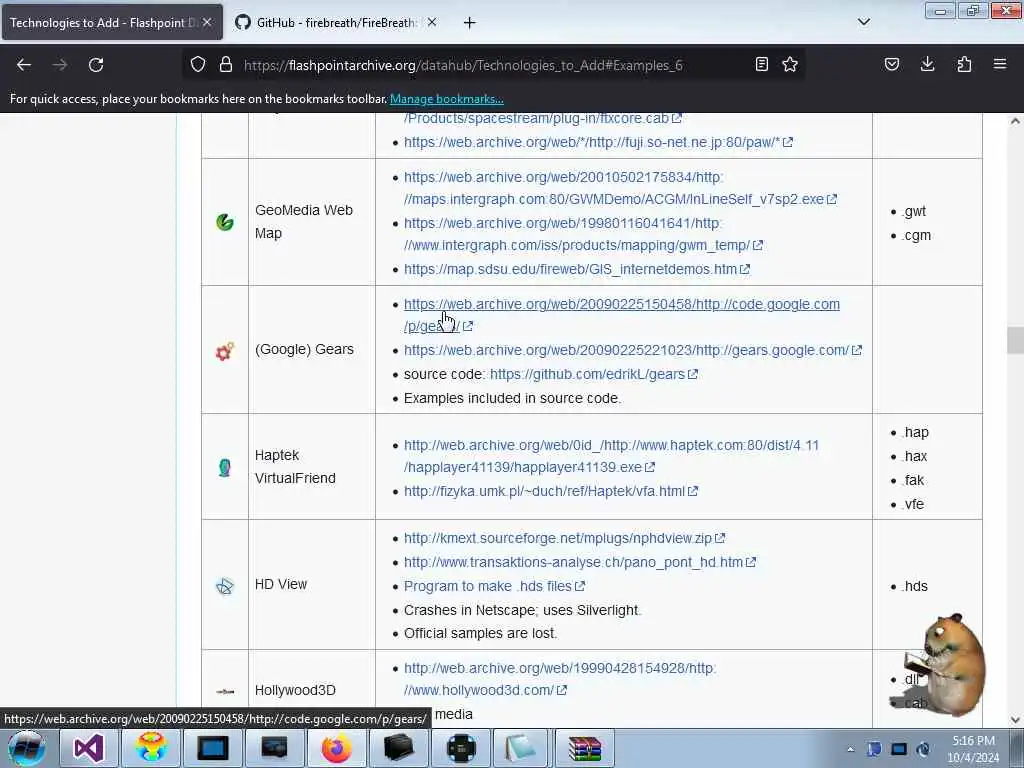Expand the list all tabs chevron

(x=863, y=22)
